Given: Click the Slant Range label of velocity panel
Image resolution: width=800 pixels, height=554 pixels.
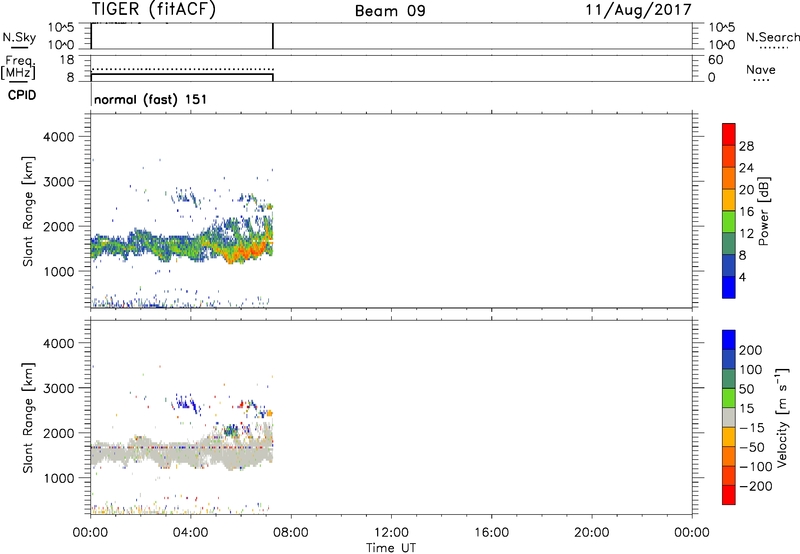Looking at the screenshot, I should coord(28,417).
